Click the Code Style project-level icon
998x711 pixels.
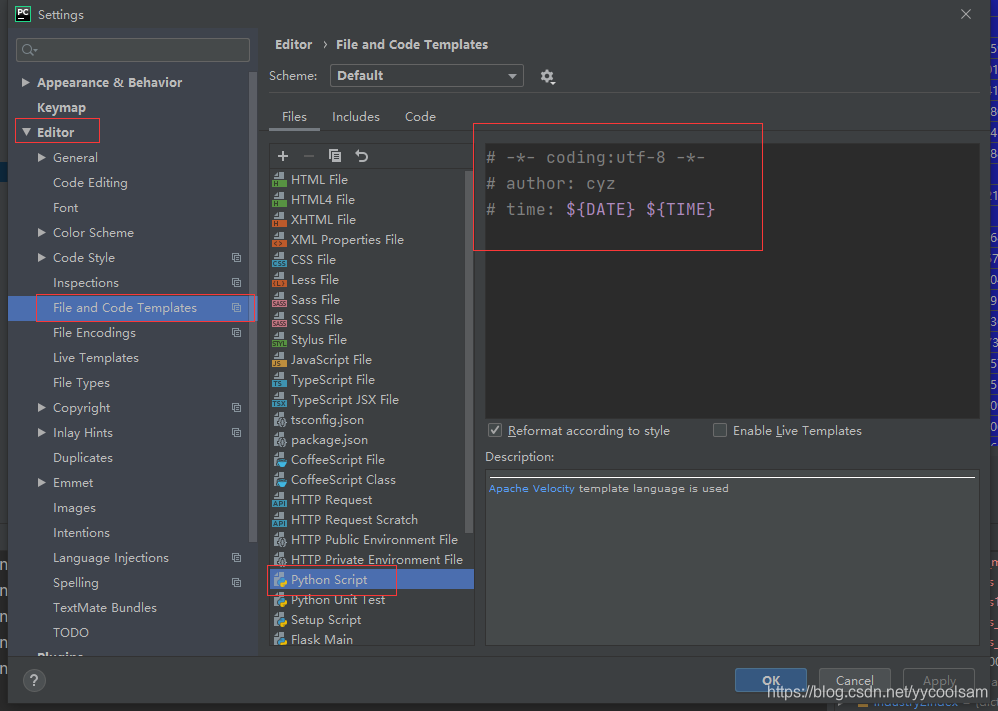(237, 258)
